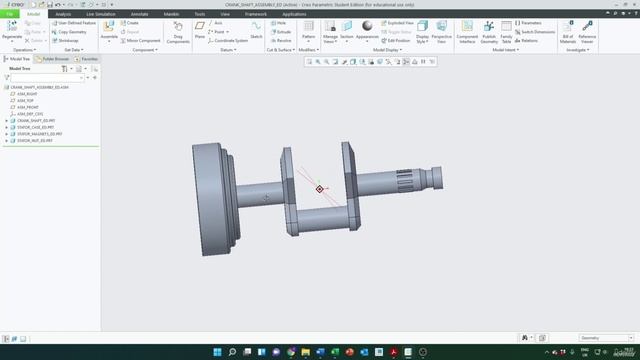
Task: Switch to the Analysis ribbon tab
Action: click(63, 14)
